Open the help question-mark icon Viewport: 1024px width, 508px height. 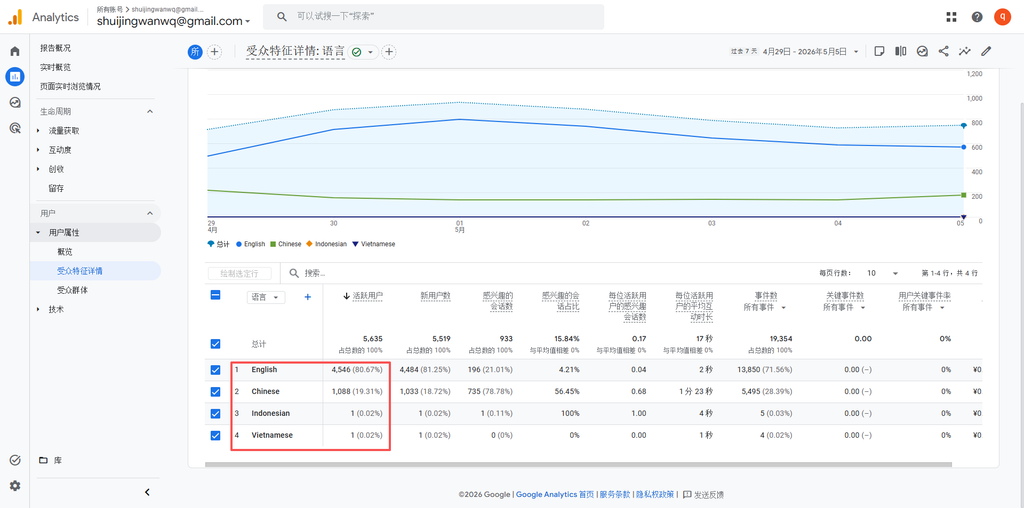tap(977, 17)
